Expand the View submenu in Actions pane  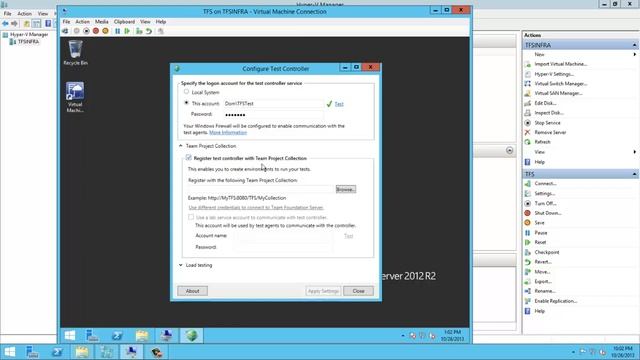point(635,152)
